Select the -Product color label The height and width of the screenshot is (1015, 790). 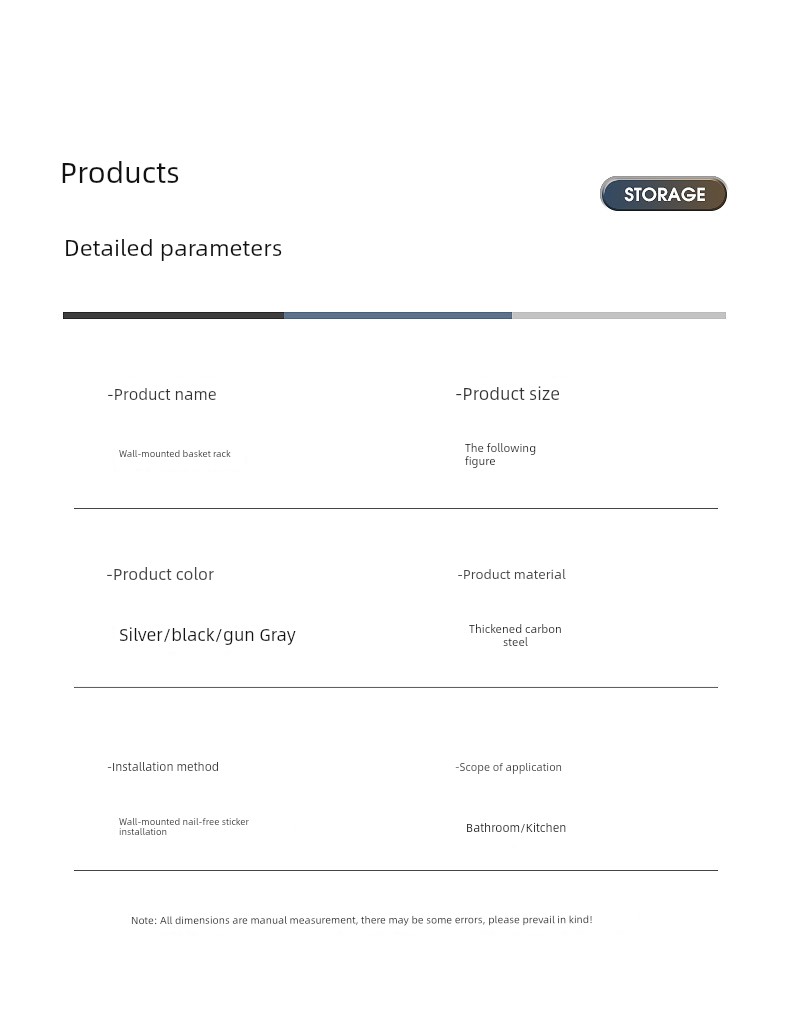coord(160,574)
